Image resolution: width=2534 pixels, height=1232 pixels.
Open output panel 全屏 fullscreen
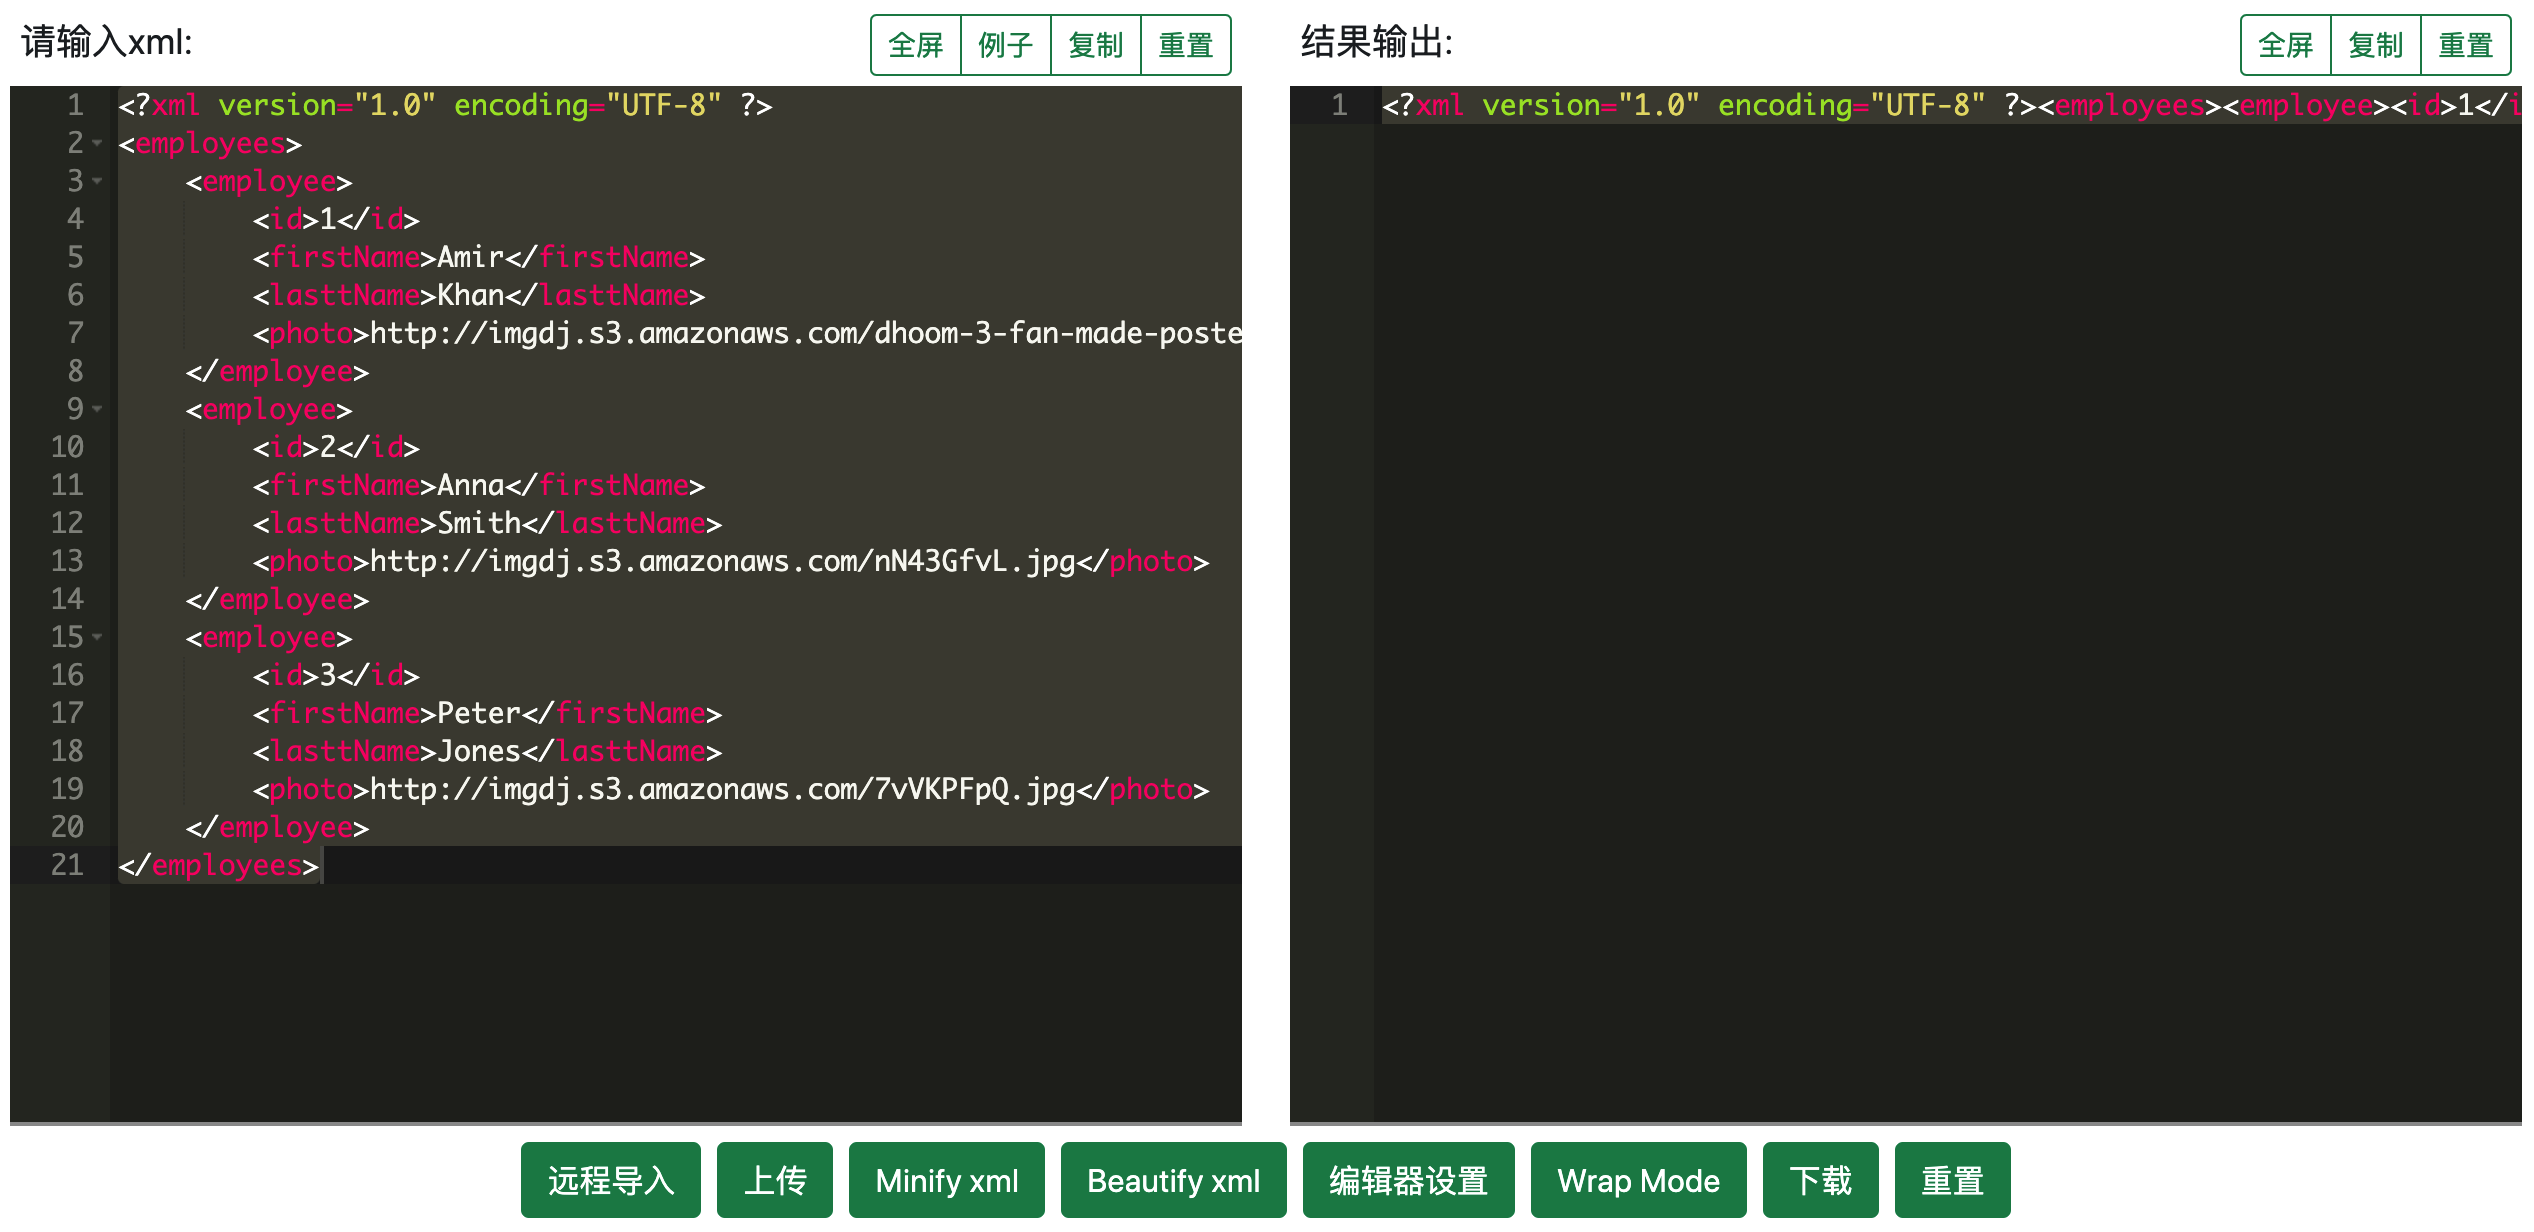point(2285,45)
